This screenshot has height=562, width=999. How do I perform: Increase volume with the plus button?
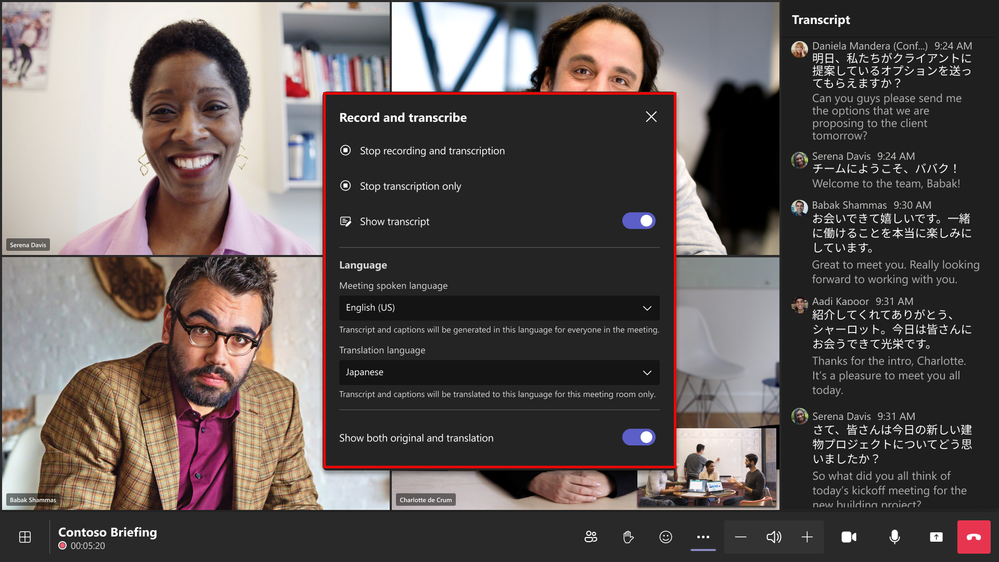[807, 537]
